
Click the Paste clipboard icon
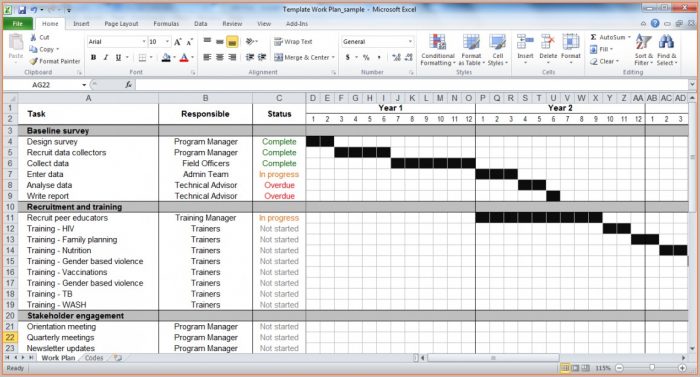(x=16, y=43)
